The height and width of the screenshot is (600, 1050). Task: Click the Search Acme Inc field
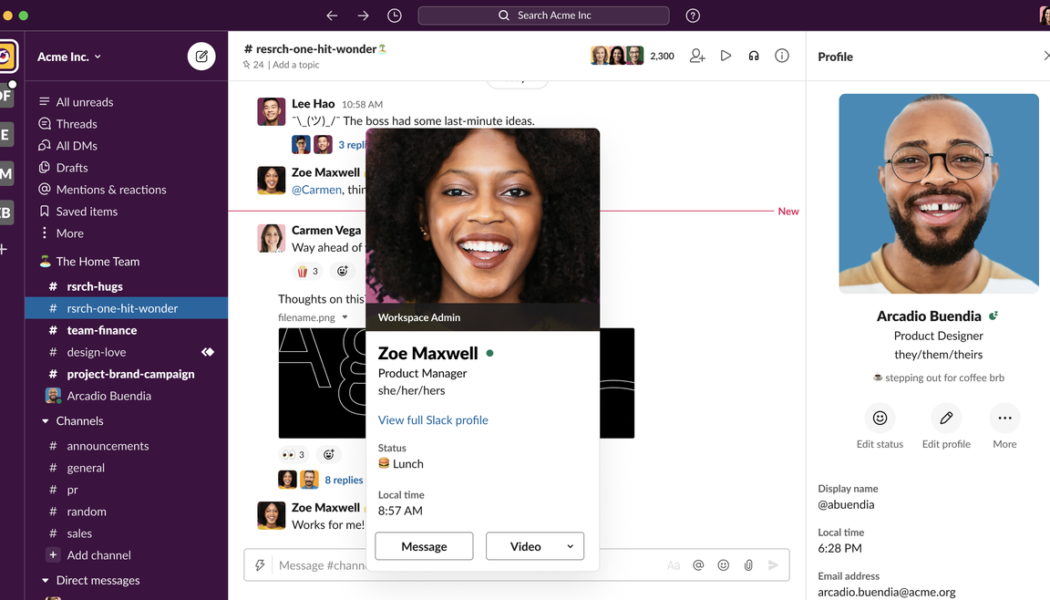(544, 15)
